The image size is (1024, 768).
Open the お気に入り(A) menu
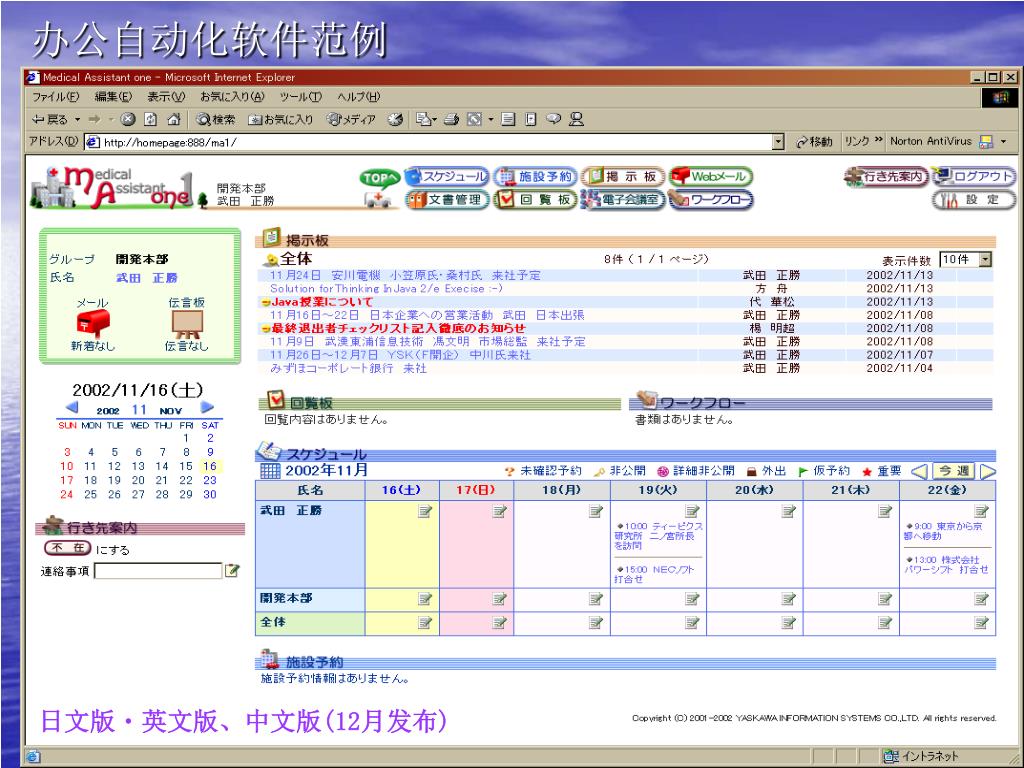232,97
